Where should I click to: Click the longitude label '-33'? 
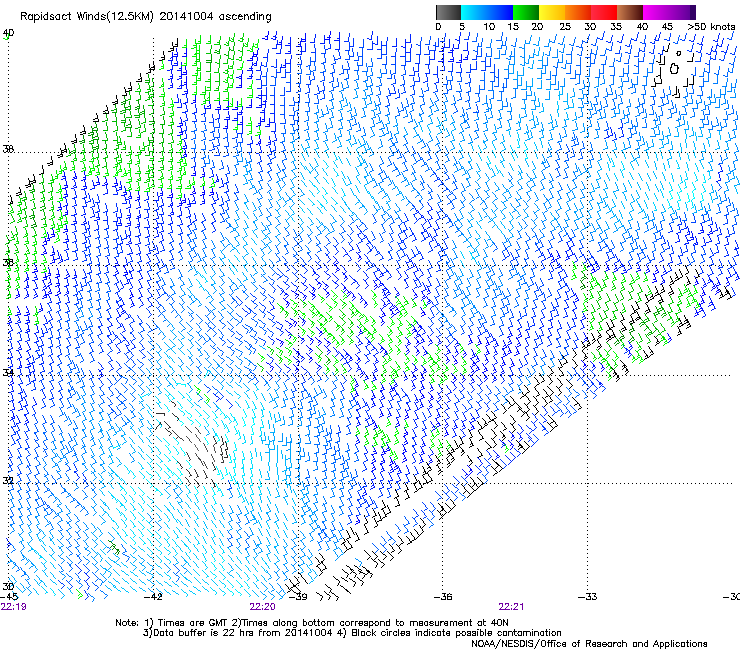tap(588, 597)
